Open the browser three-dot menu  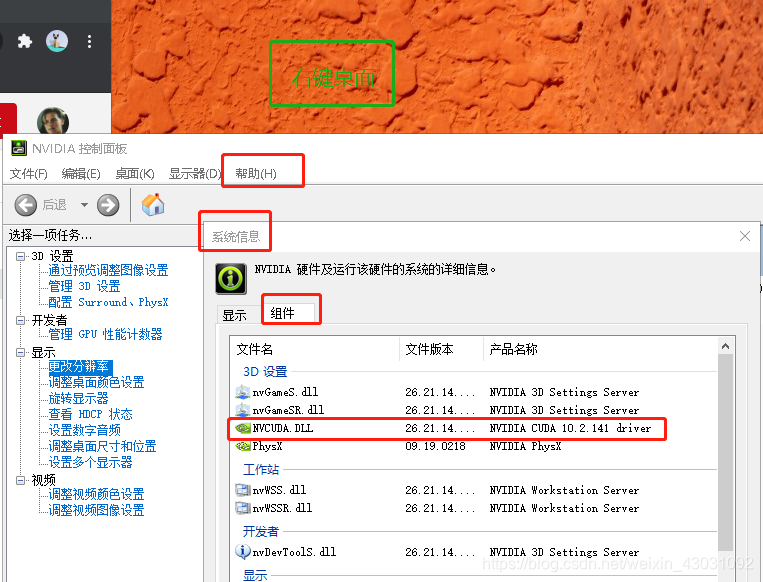(x=89, y=41)
